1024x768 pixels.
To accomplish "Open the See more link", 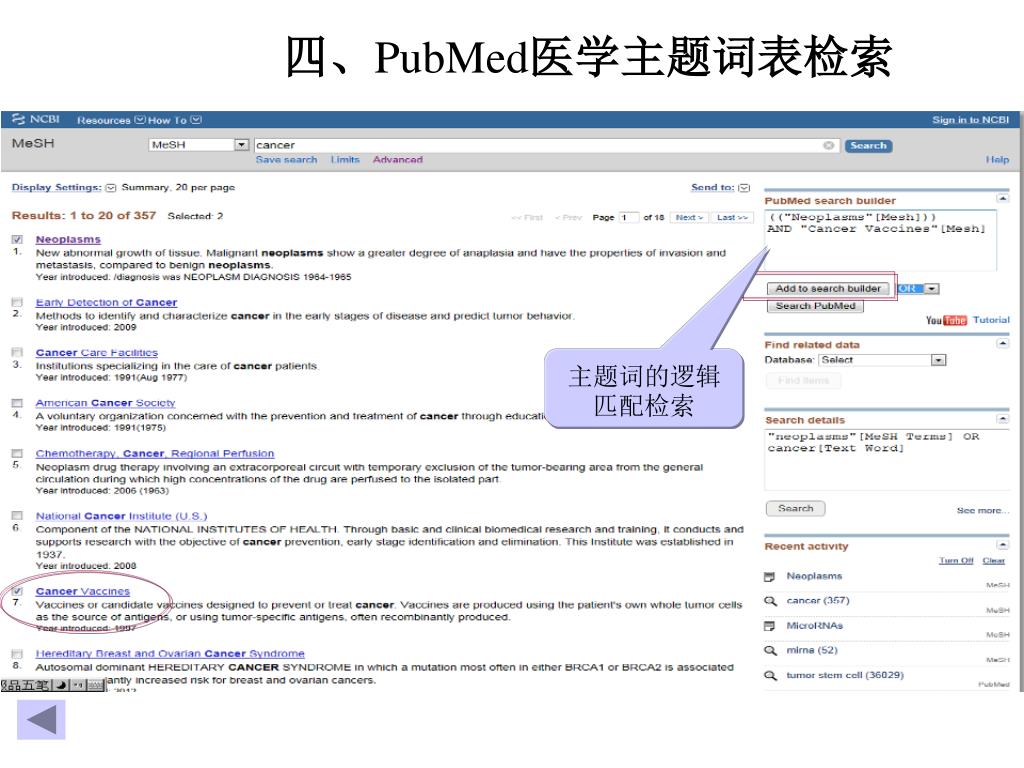I will (982, 510).
